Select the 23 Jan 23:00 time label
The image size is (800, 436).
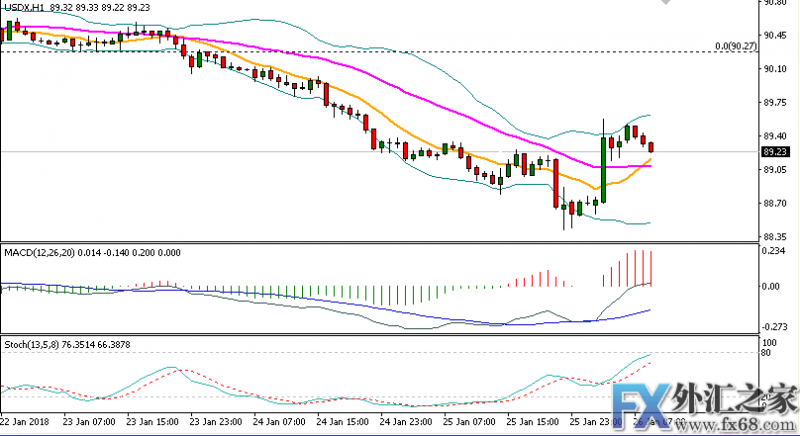[x=216, y=422]
